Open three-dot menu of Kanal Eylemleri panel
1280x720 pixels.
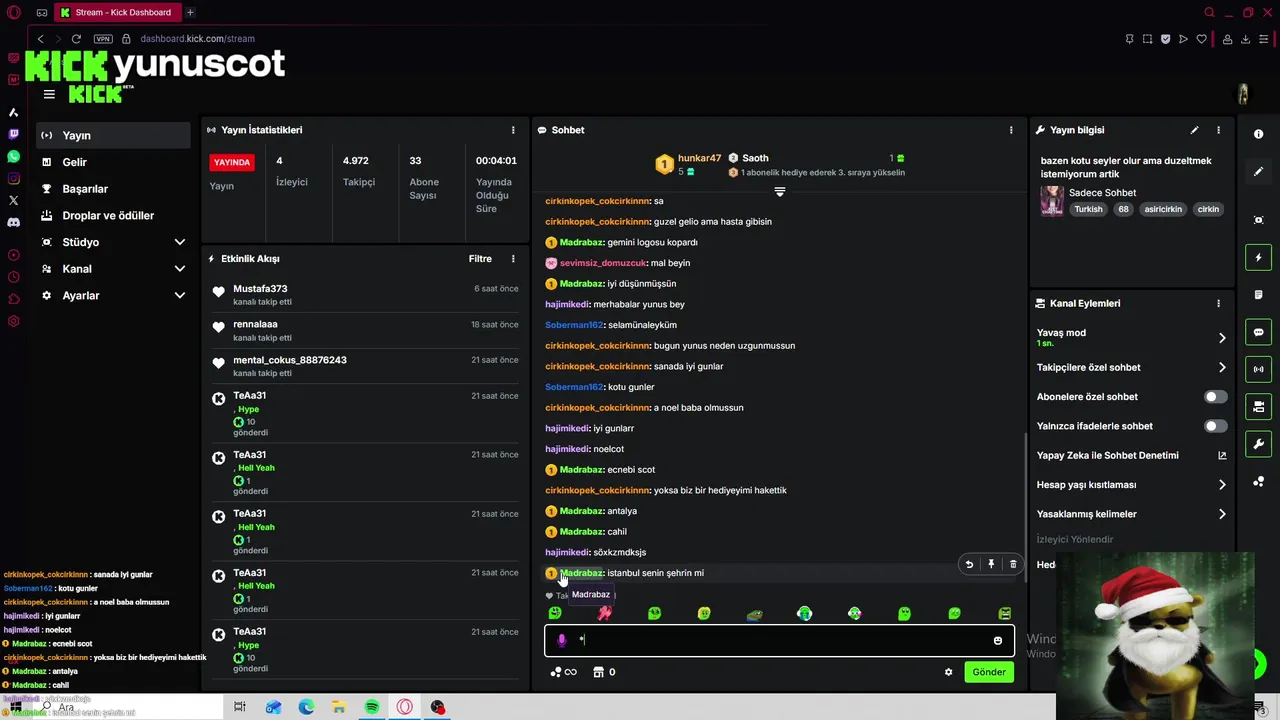pos(1218,303)
